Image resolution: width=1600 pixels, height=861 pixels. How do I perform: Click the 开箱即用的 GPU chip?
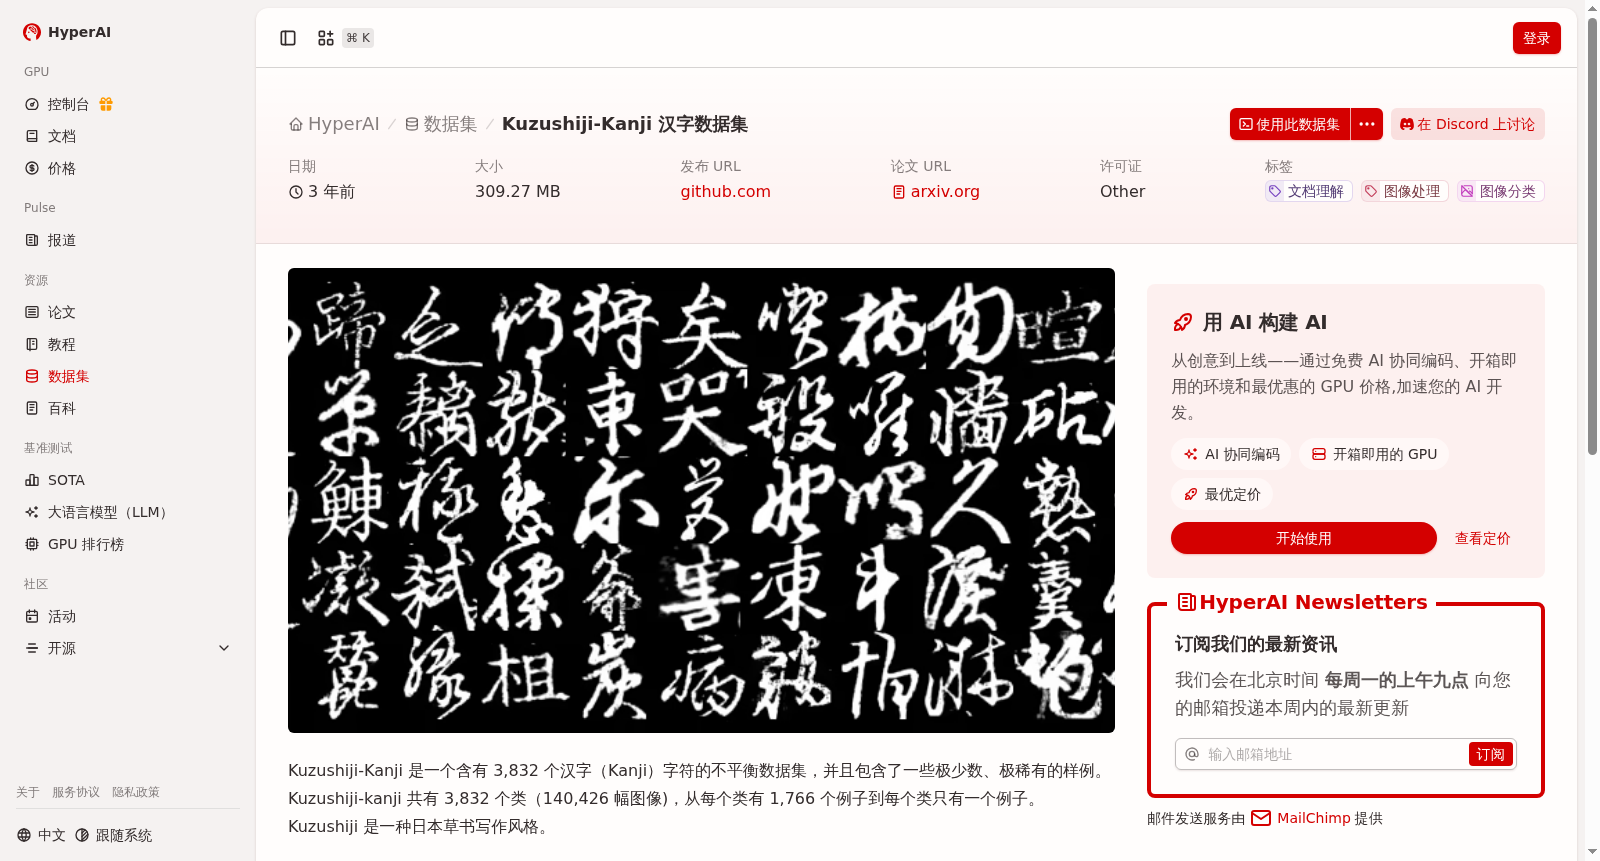tap(1374, 454)
